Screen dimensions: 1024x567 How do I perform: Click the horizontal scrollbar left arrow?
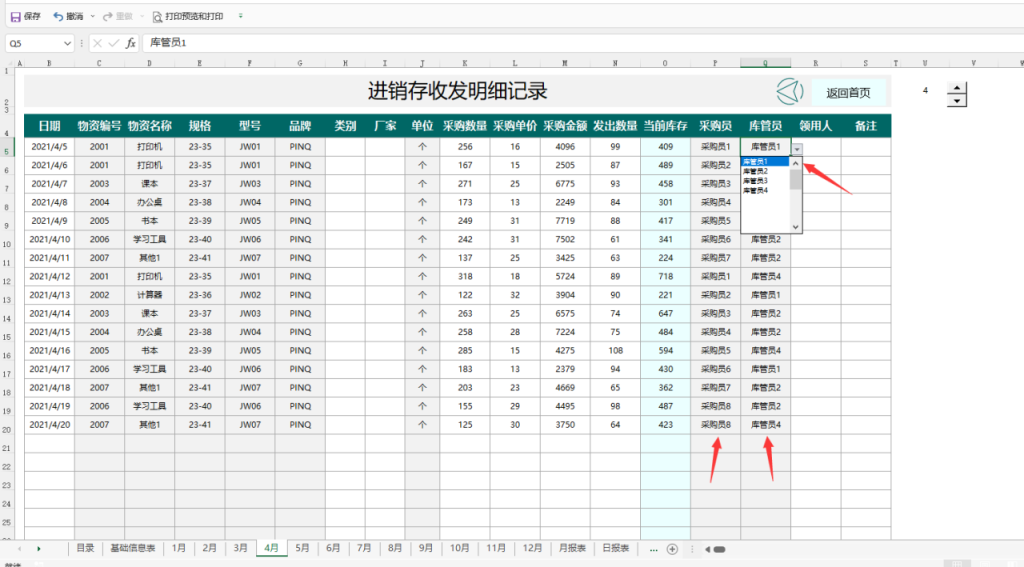pyautogui.click(x=707, y=549)
